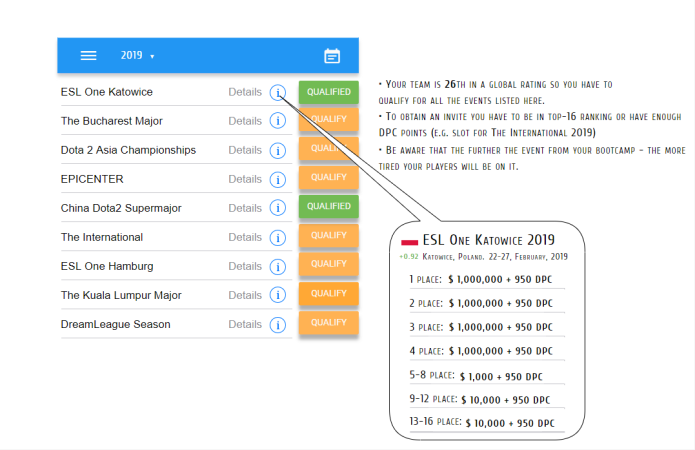Click the 1 place prize row
This screenshot has width=695, height=450.
click(487, 279)
